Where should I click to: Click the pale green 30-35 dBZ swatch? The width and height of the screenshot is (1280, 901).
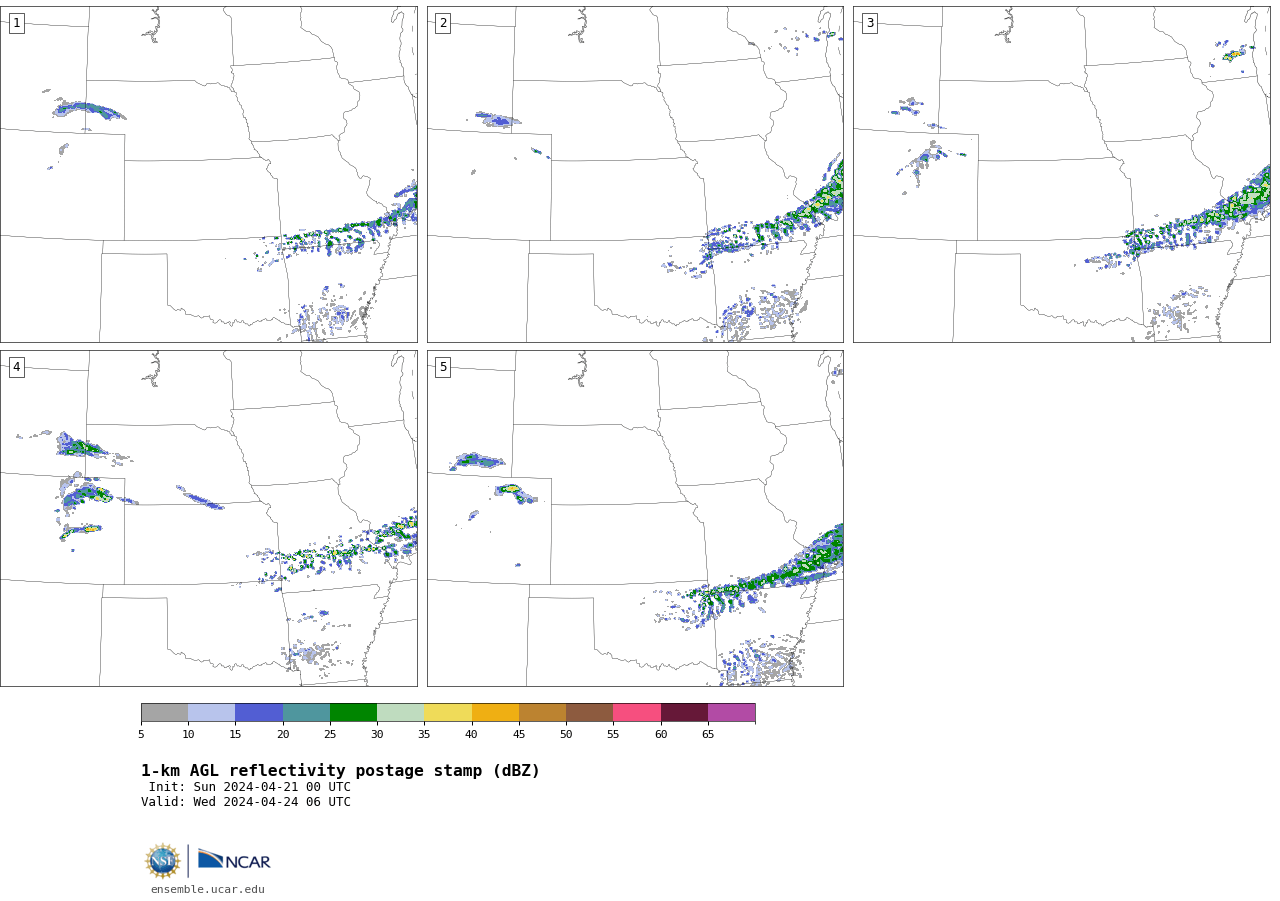400,713
